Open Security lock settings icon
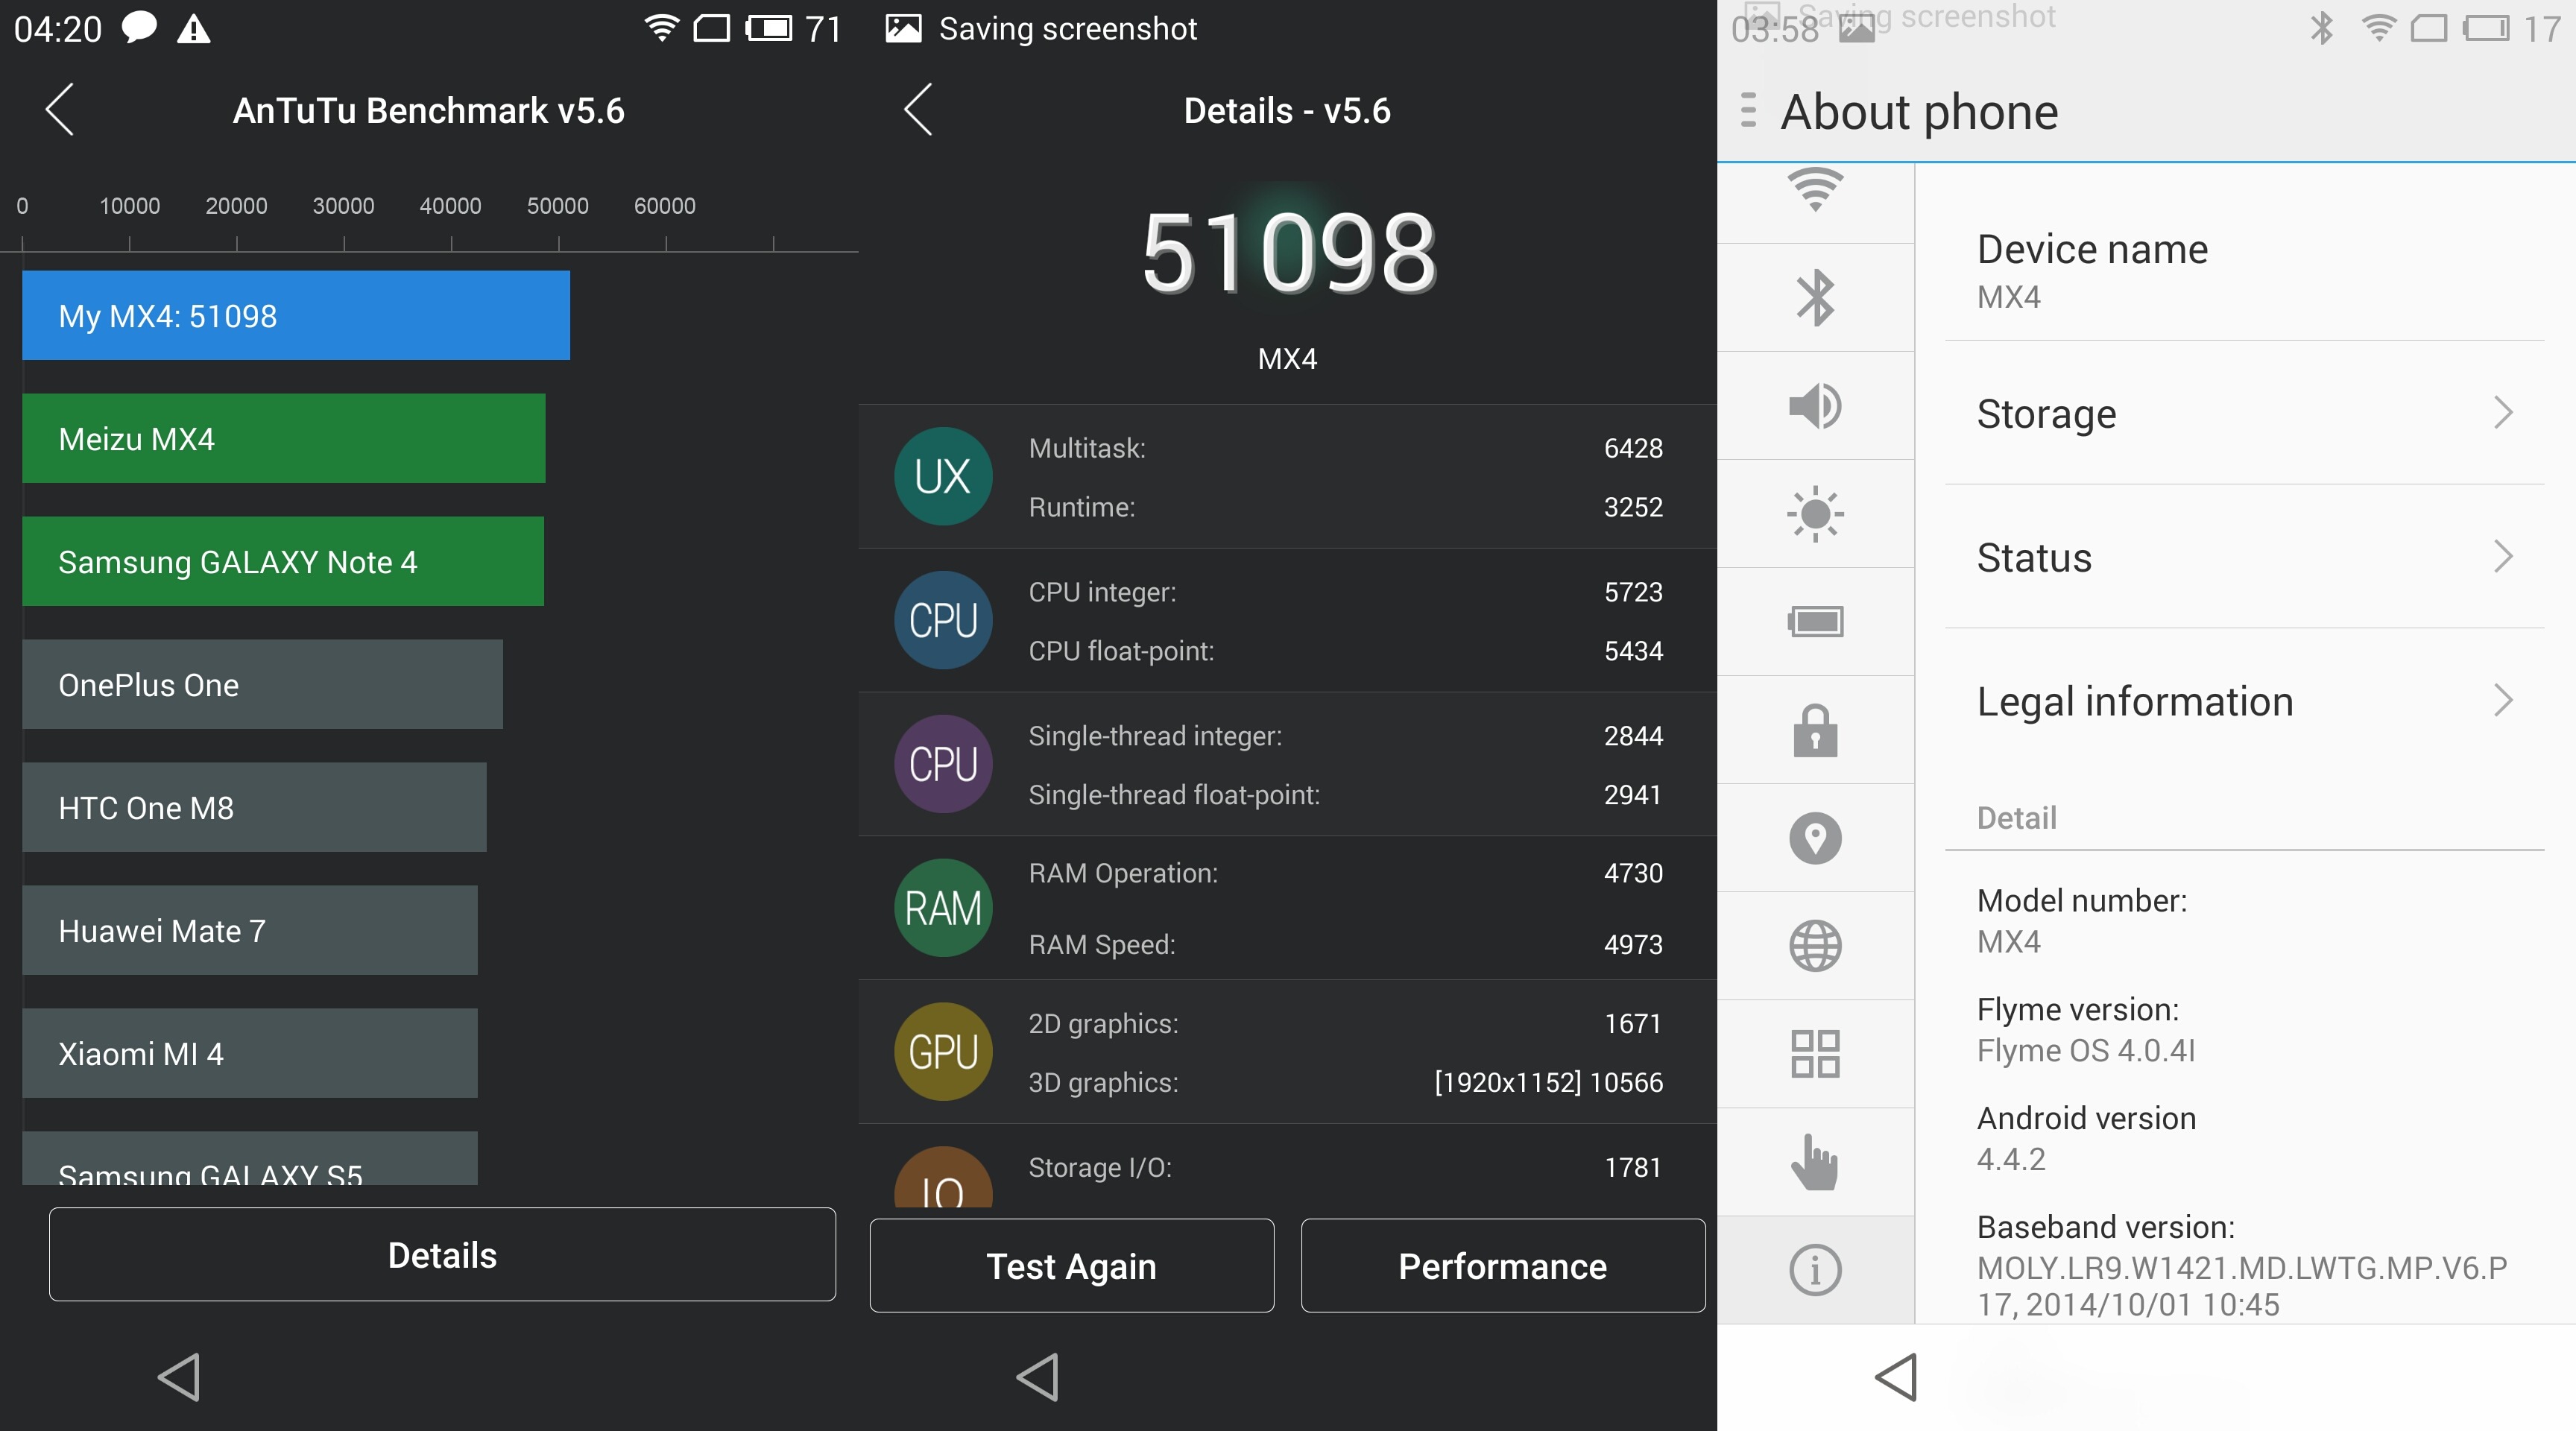2576x1431 pixels. pos(1815,730)
